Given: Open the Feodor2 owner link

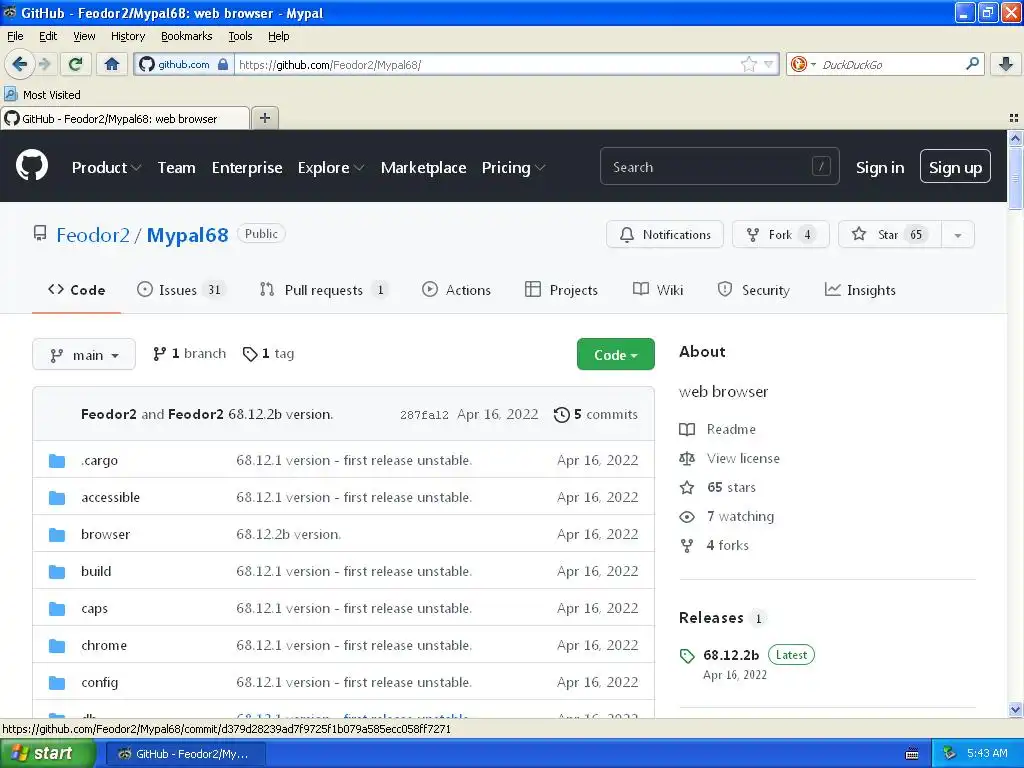Looking at the screenshot, I should point(93,235).
